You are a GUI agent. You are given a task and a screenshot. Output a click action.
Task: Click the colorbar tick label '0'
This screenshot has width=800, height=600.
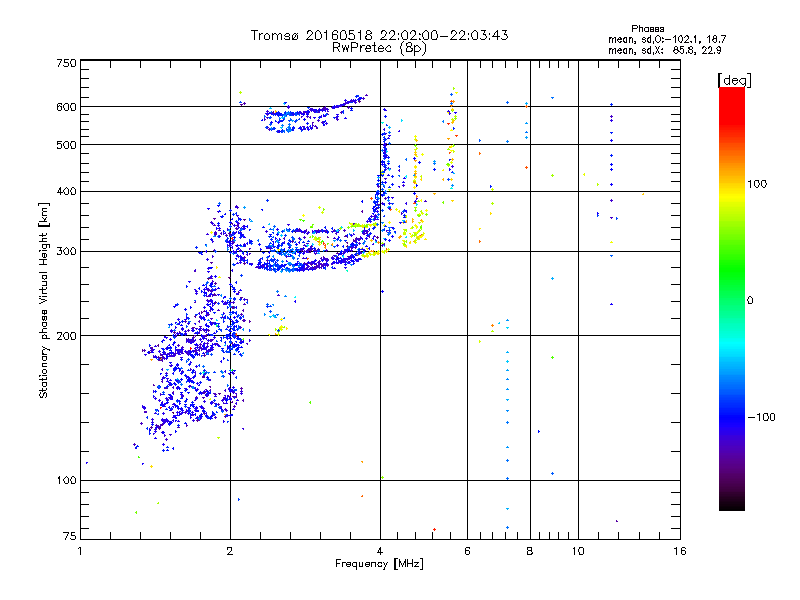(x=750, y=300)
